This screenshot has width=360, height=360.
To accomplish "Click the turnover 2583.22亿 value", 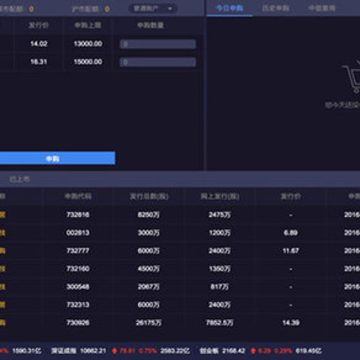I will click(x=175, y=351).
